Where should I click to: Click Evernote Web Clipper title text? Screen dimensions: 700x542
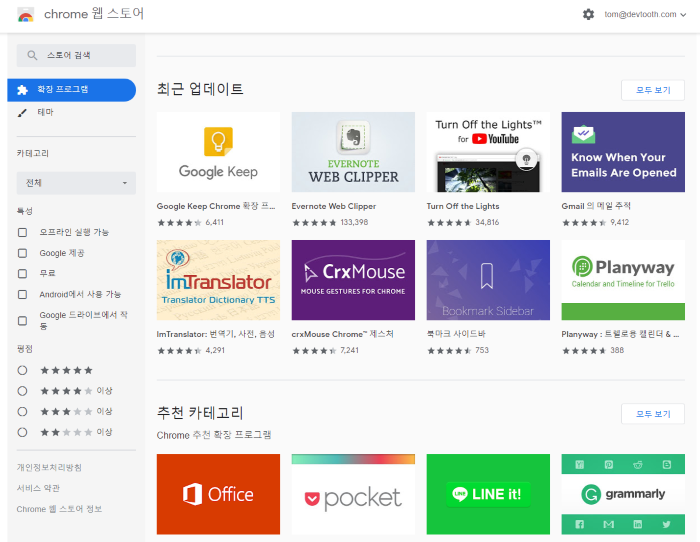tap(333, 206)
